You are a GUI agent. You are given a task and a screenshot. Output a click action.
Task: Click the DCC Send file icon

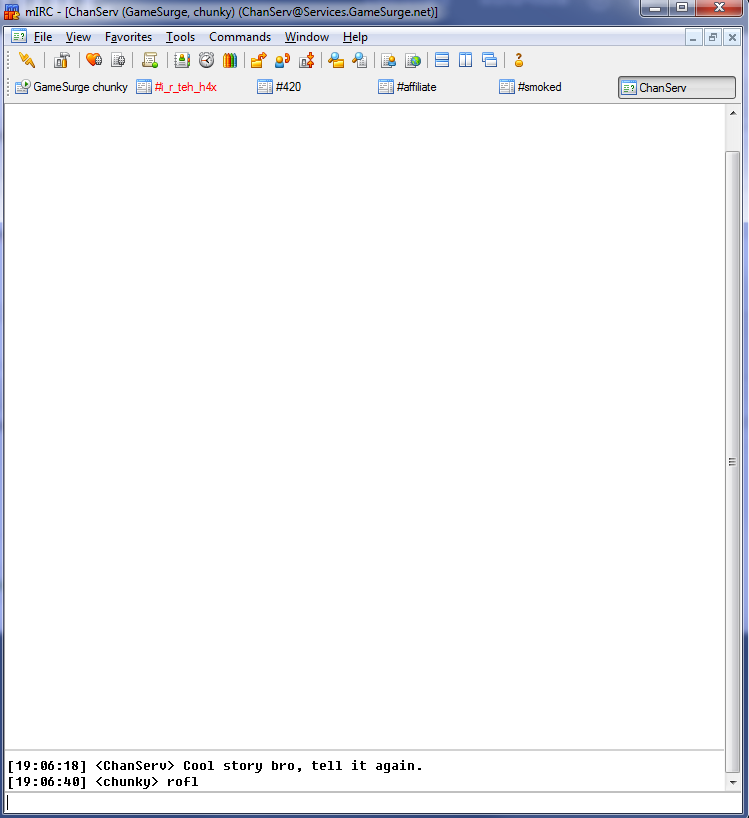[258, 60]
